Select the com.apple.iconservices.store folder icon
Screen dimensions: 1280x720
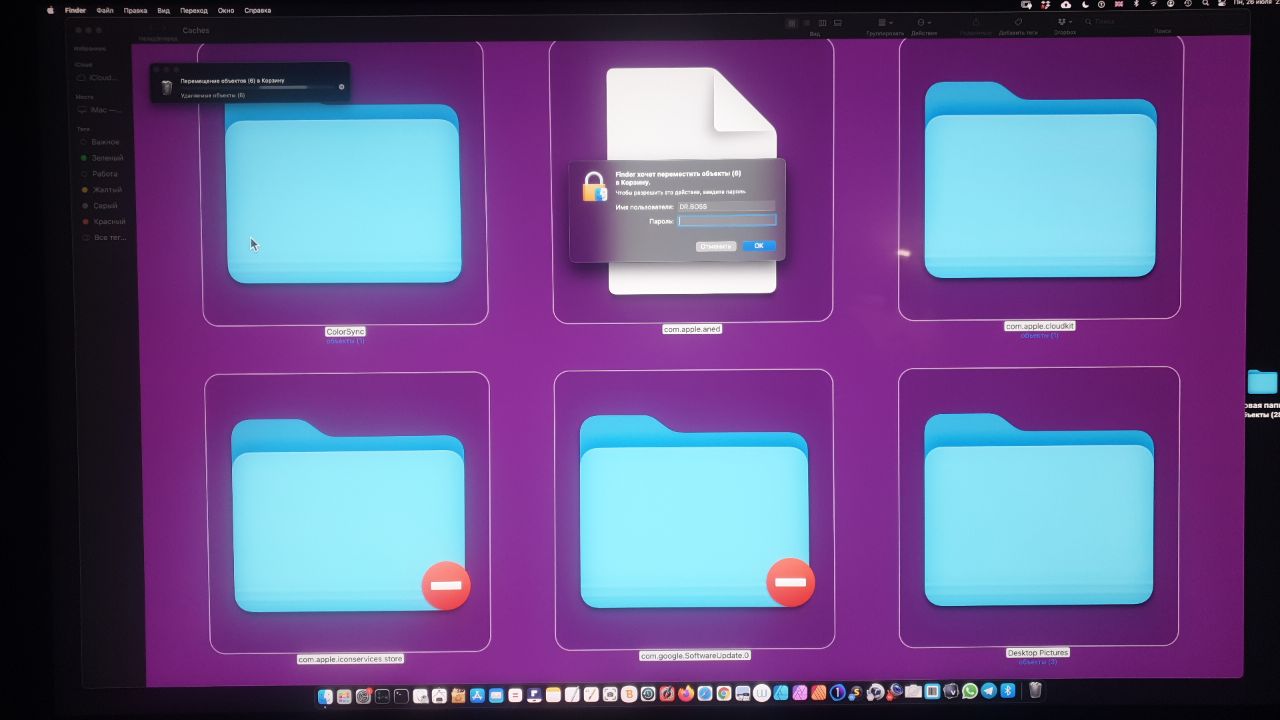[x=347, y=515]
